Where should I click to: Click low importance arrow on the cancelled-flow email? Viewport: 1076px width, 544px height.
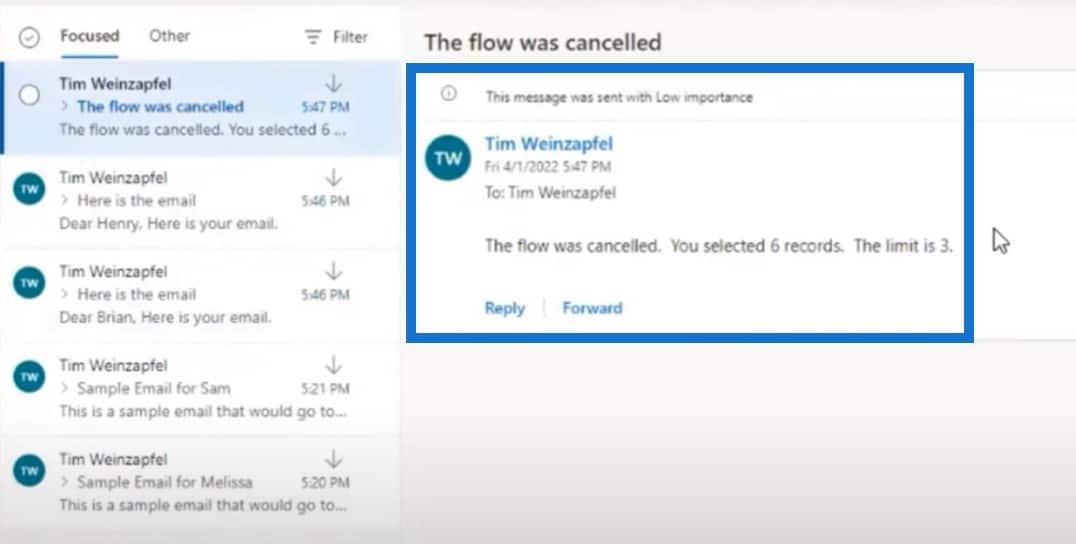[334, 84]
